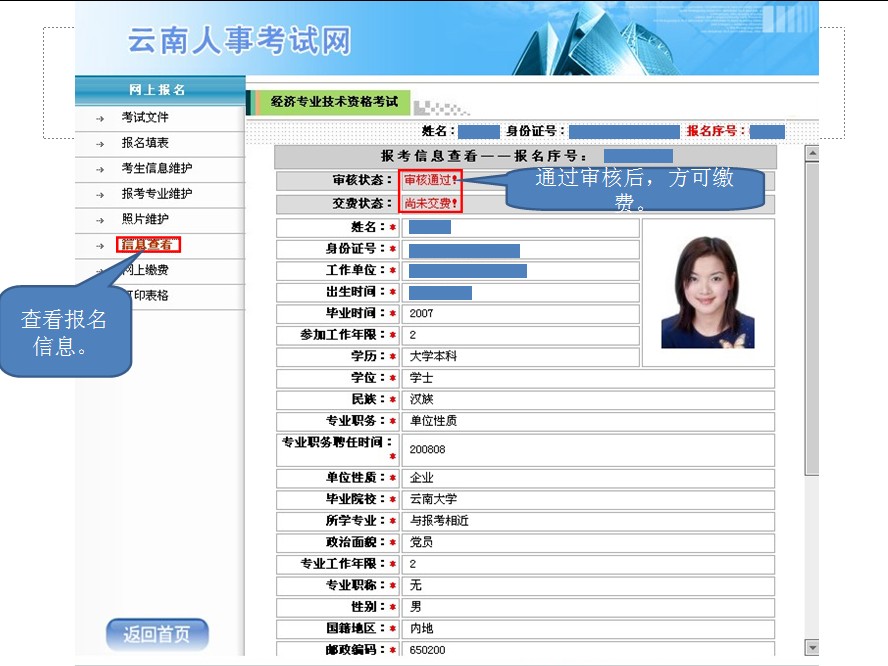
Task: Select 打印表格 in the sidebar
Action: 148,295
